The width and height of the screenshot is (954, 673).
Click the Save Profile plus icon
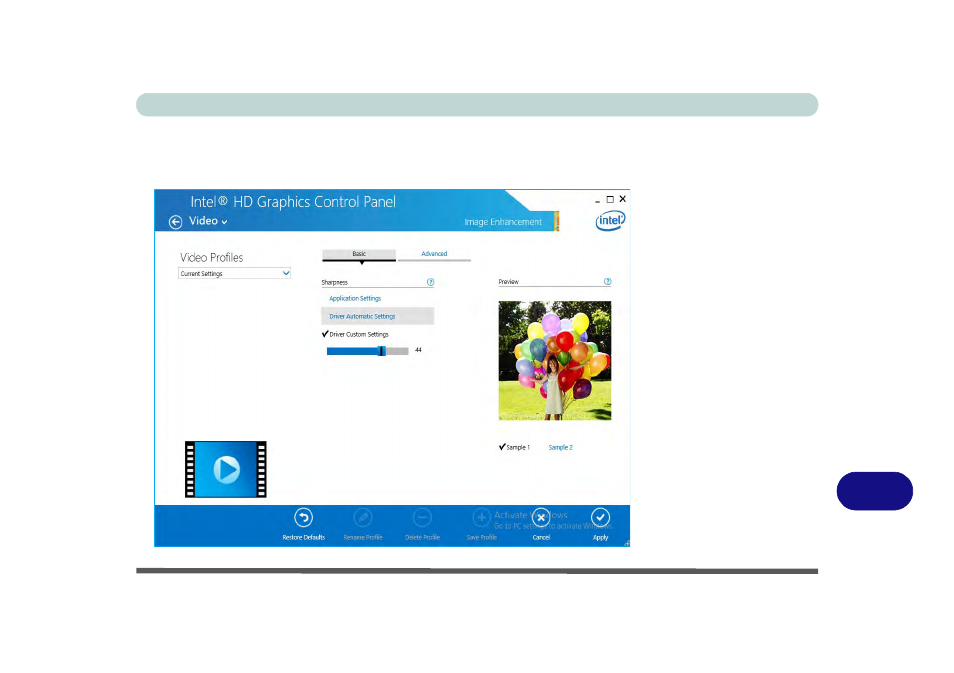pos(481,518)
